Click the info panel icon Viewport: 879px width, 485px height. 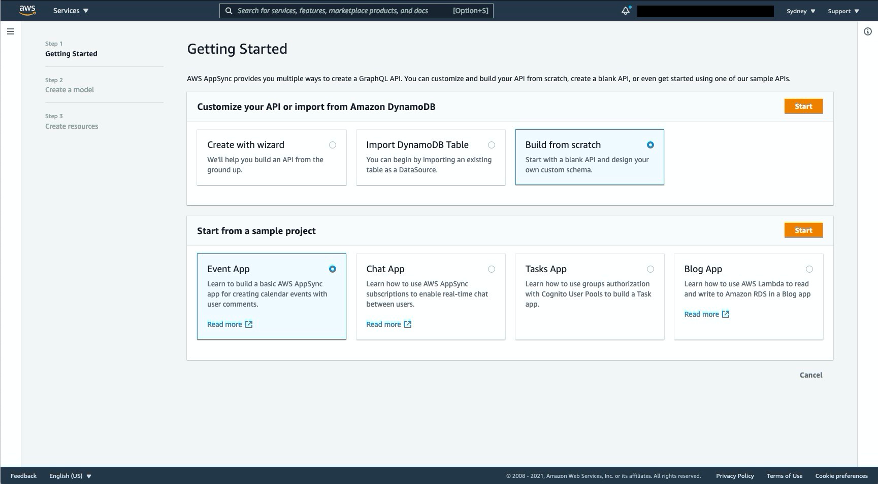867,31
